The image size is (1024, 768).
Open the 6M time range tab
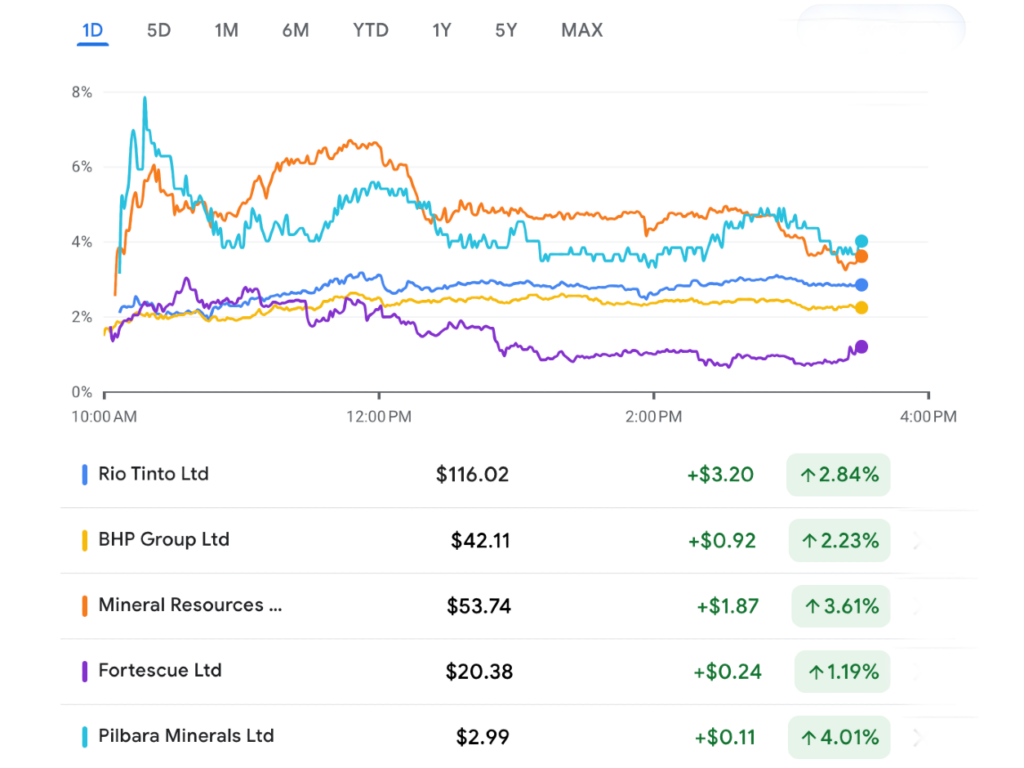[x=295, y=30]
